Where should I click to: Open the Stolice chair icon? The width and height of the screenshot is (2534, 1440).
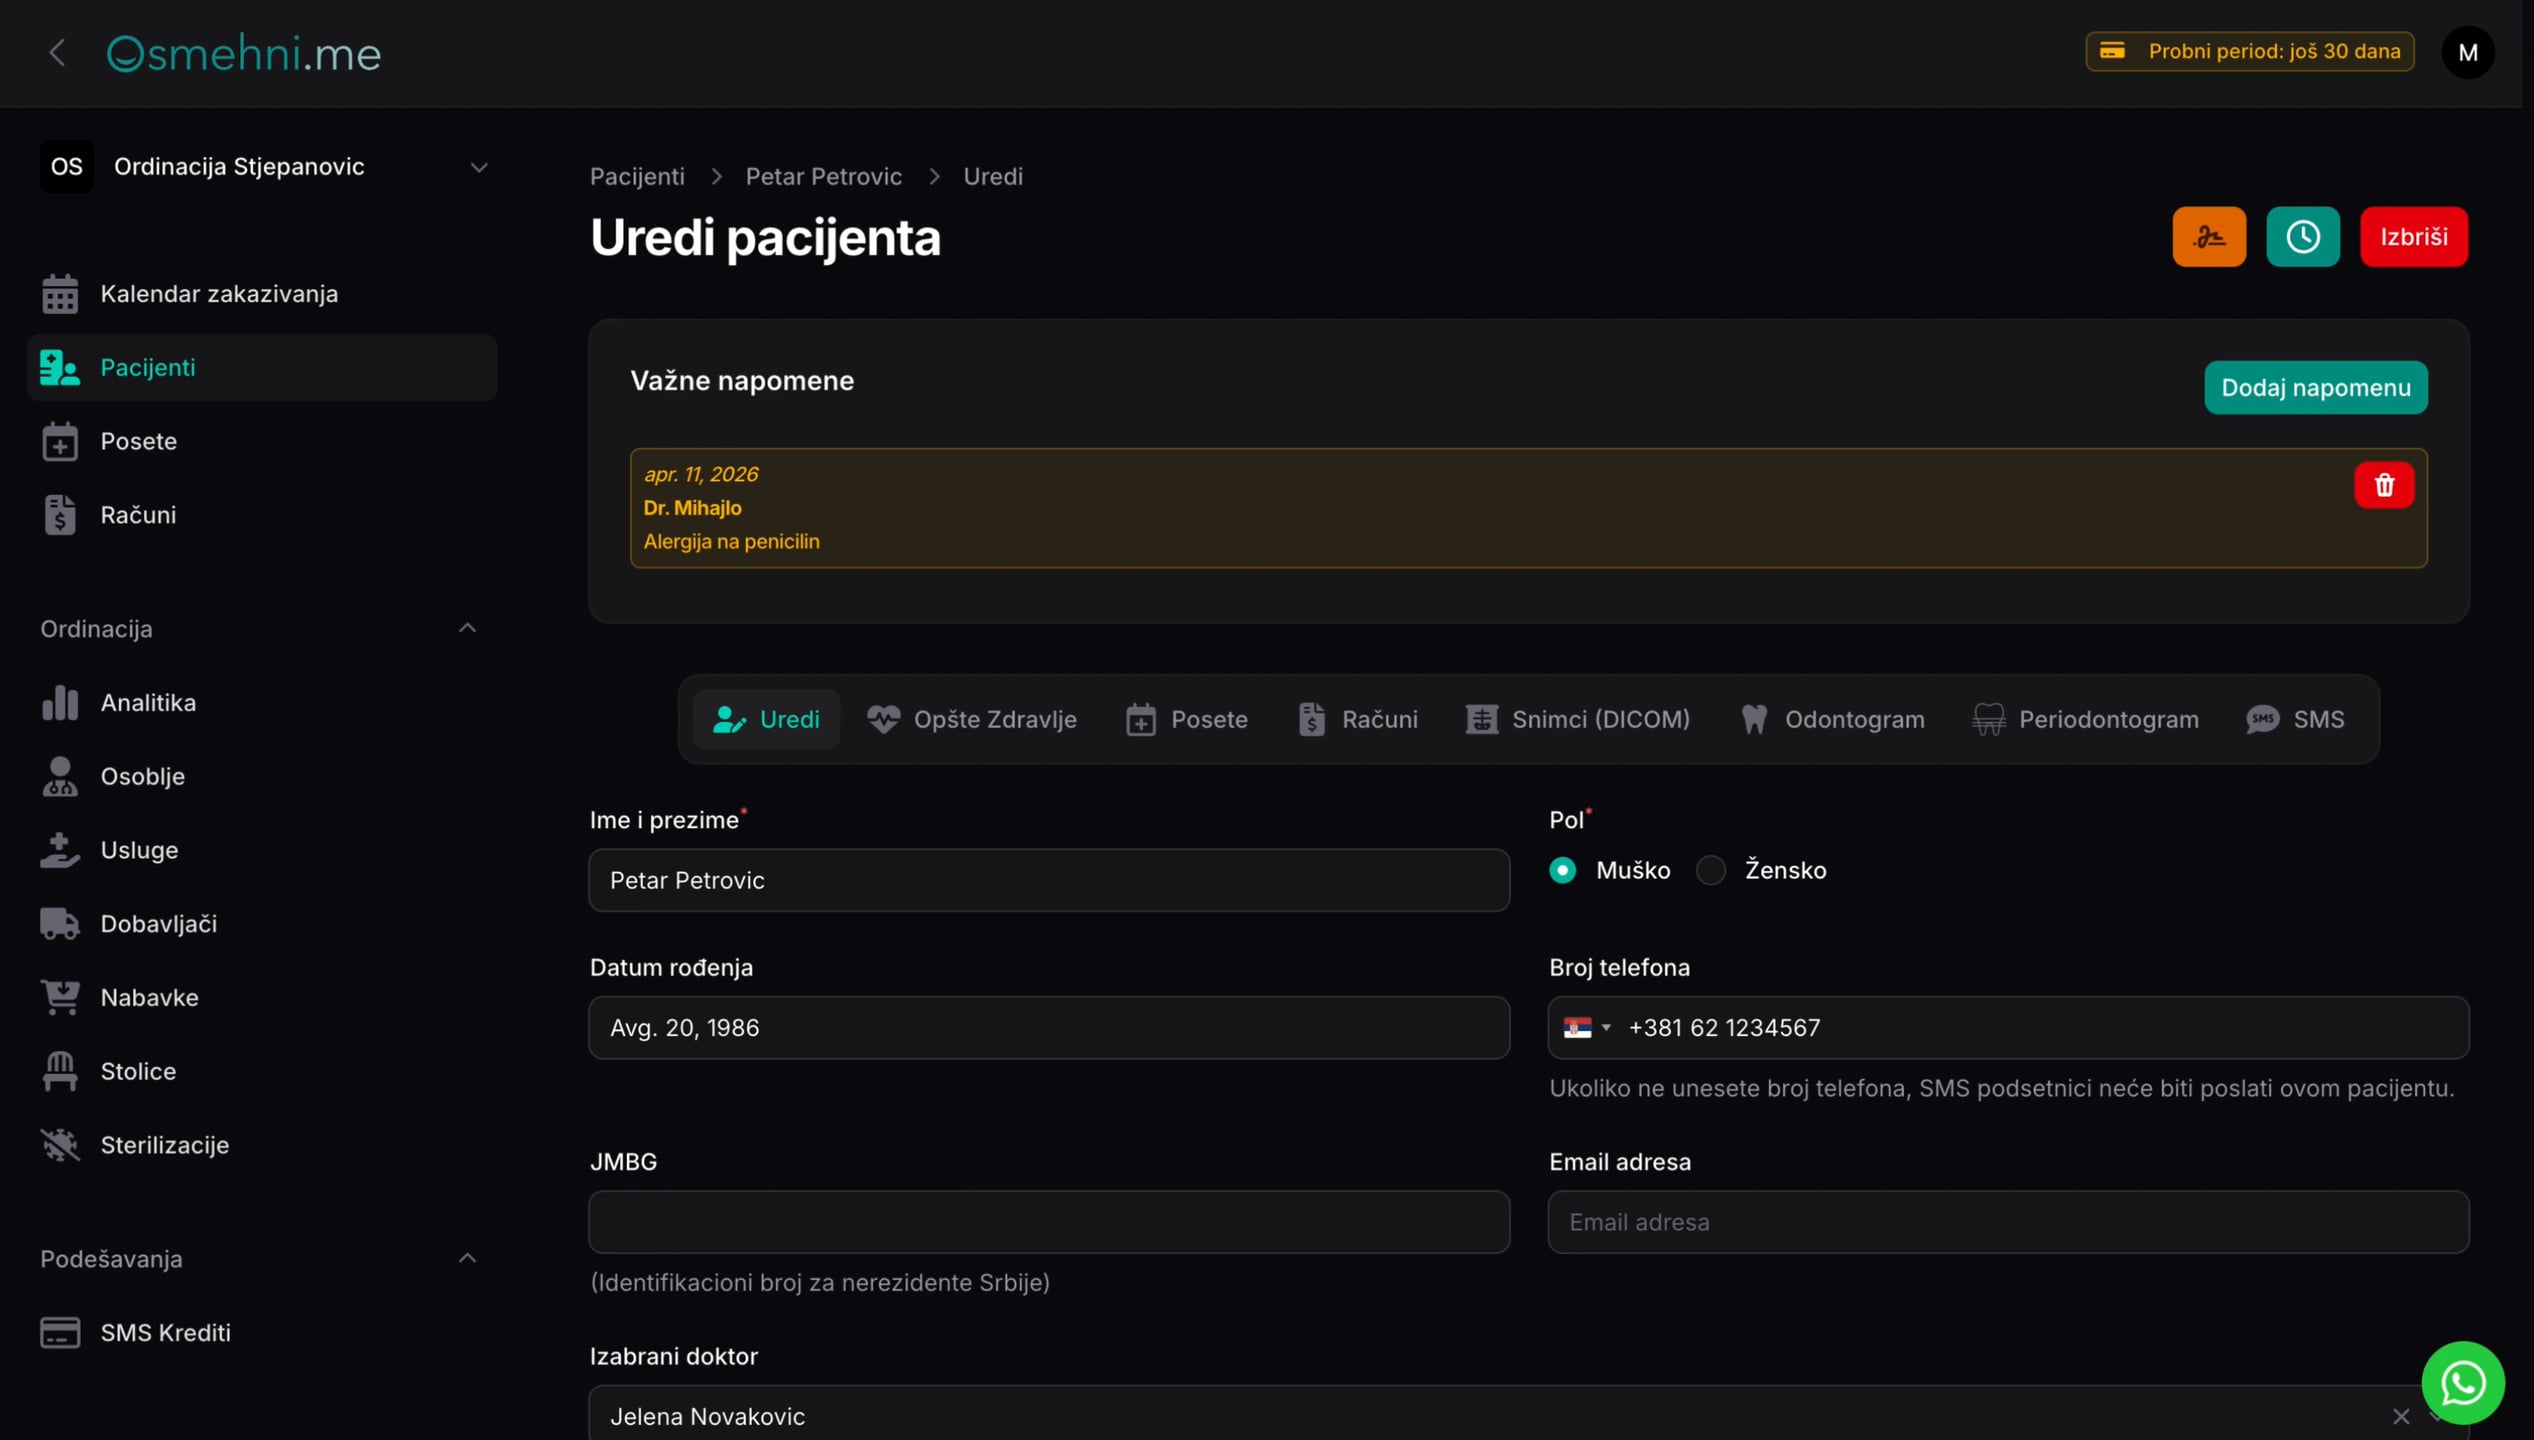(x=60, y=1071)
